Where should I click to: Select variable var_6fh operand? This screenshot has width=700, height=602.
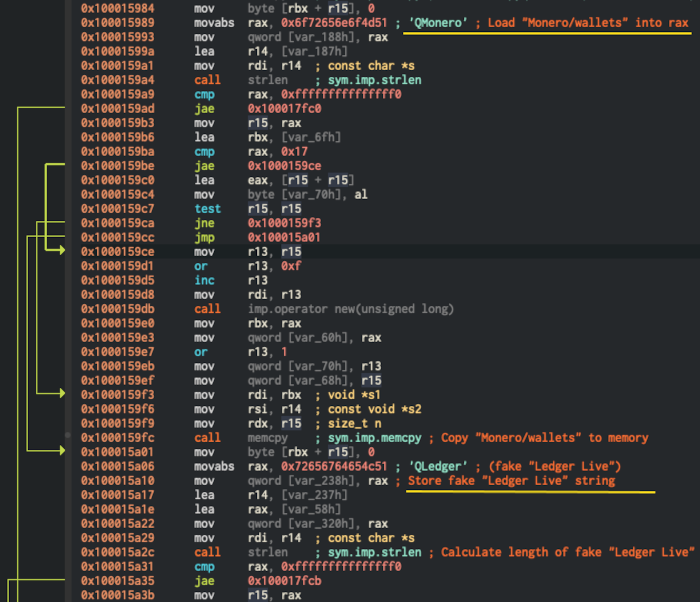[x=311, y=137]
